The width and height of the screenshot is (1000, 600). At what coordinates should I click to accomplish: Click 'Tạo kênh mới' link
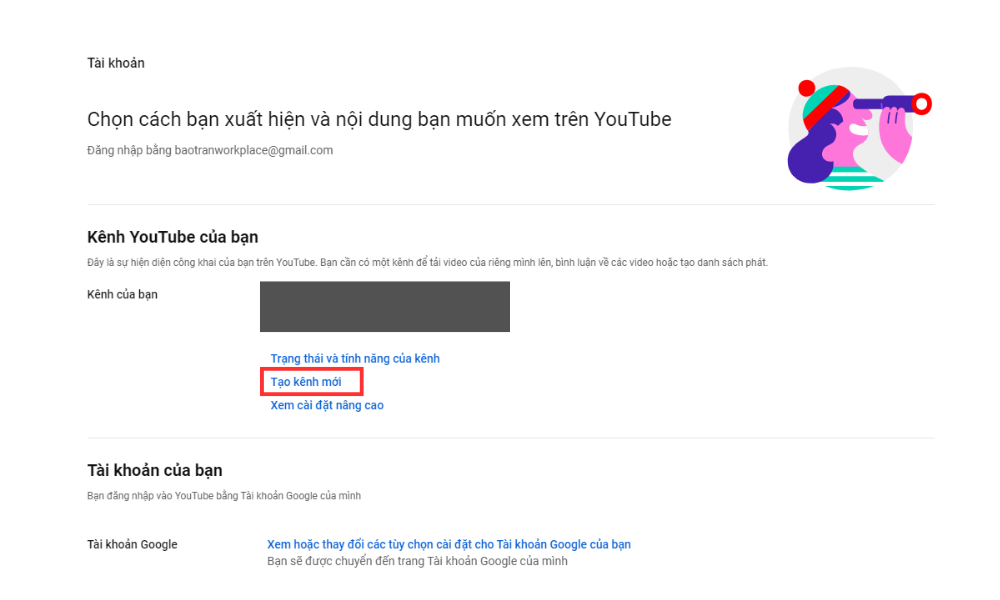coord(305,382)
